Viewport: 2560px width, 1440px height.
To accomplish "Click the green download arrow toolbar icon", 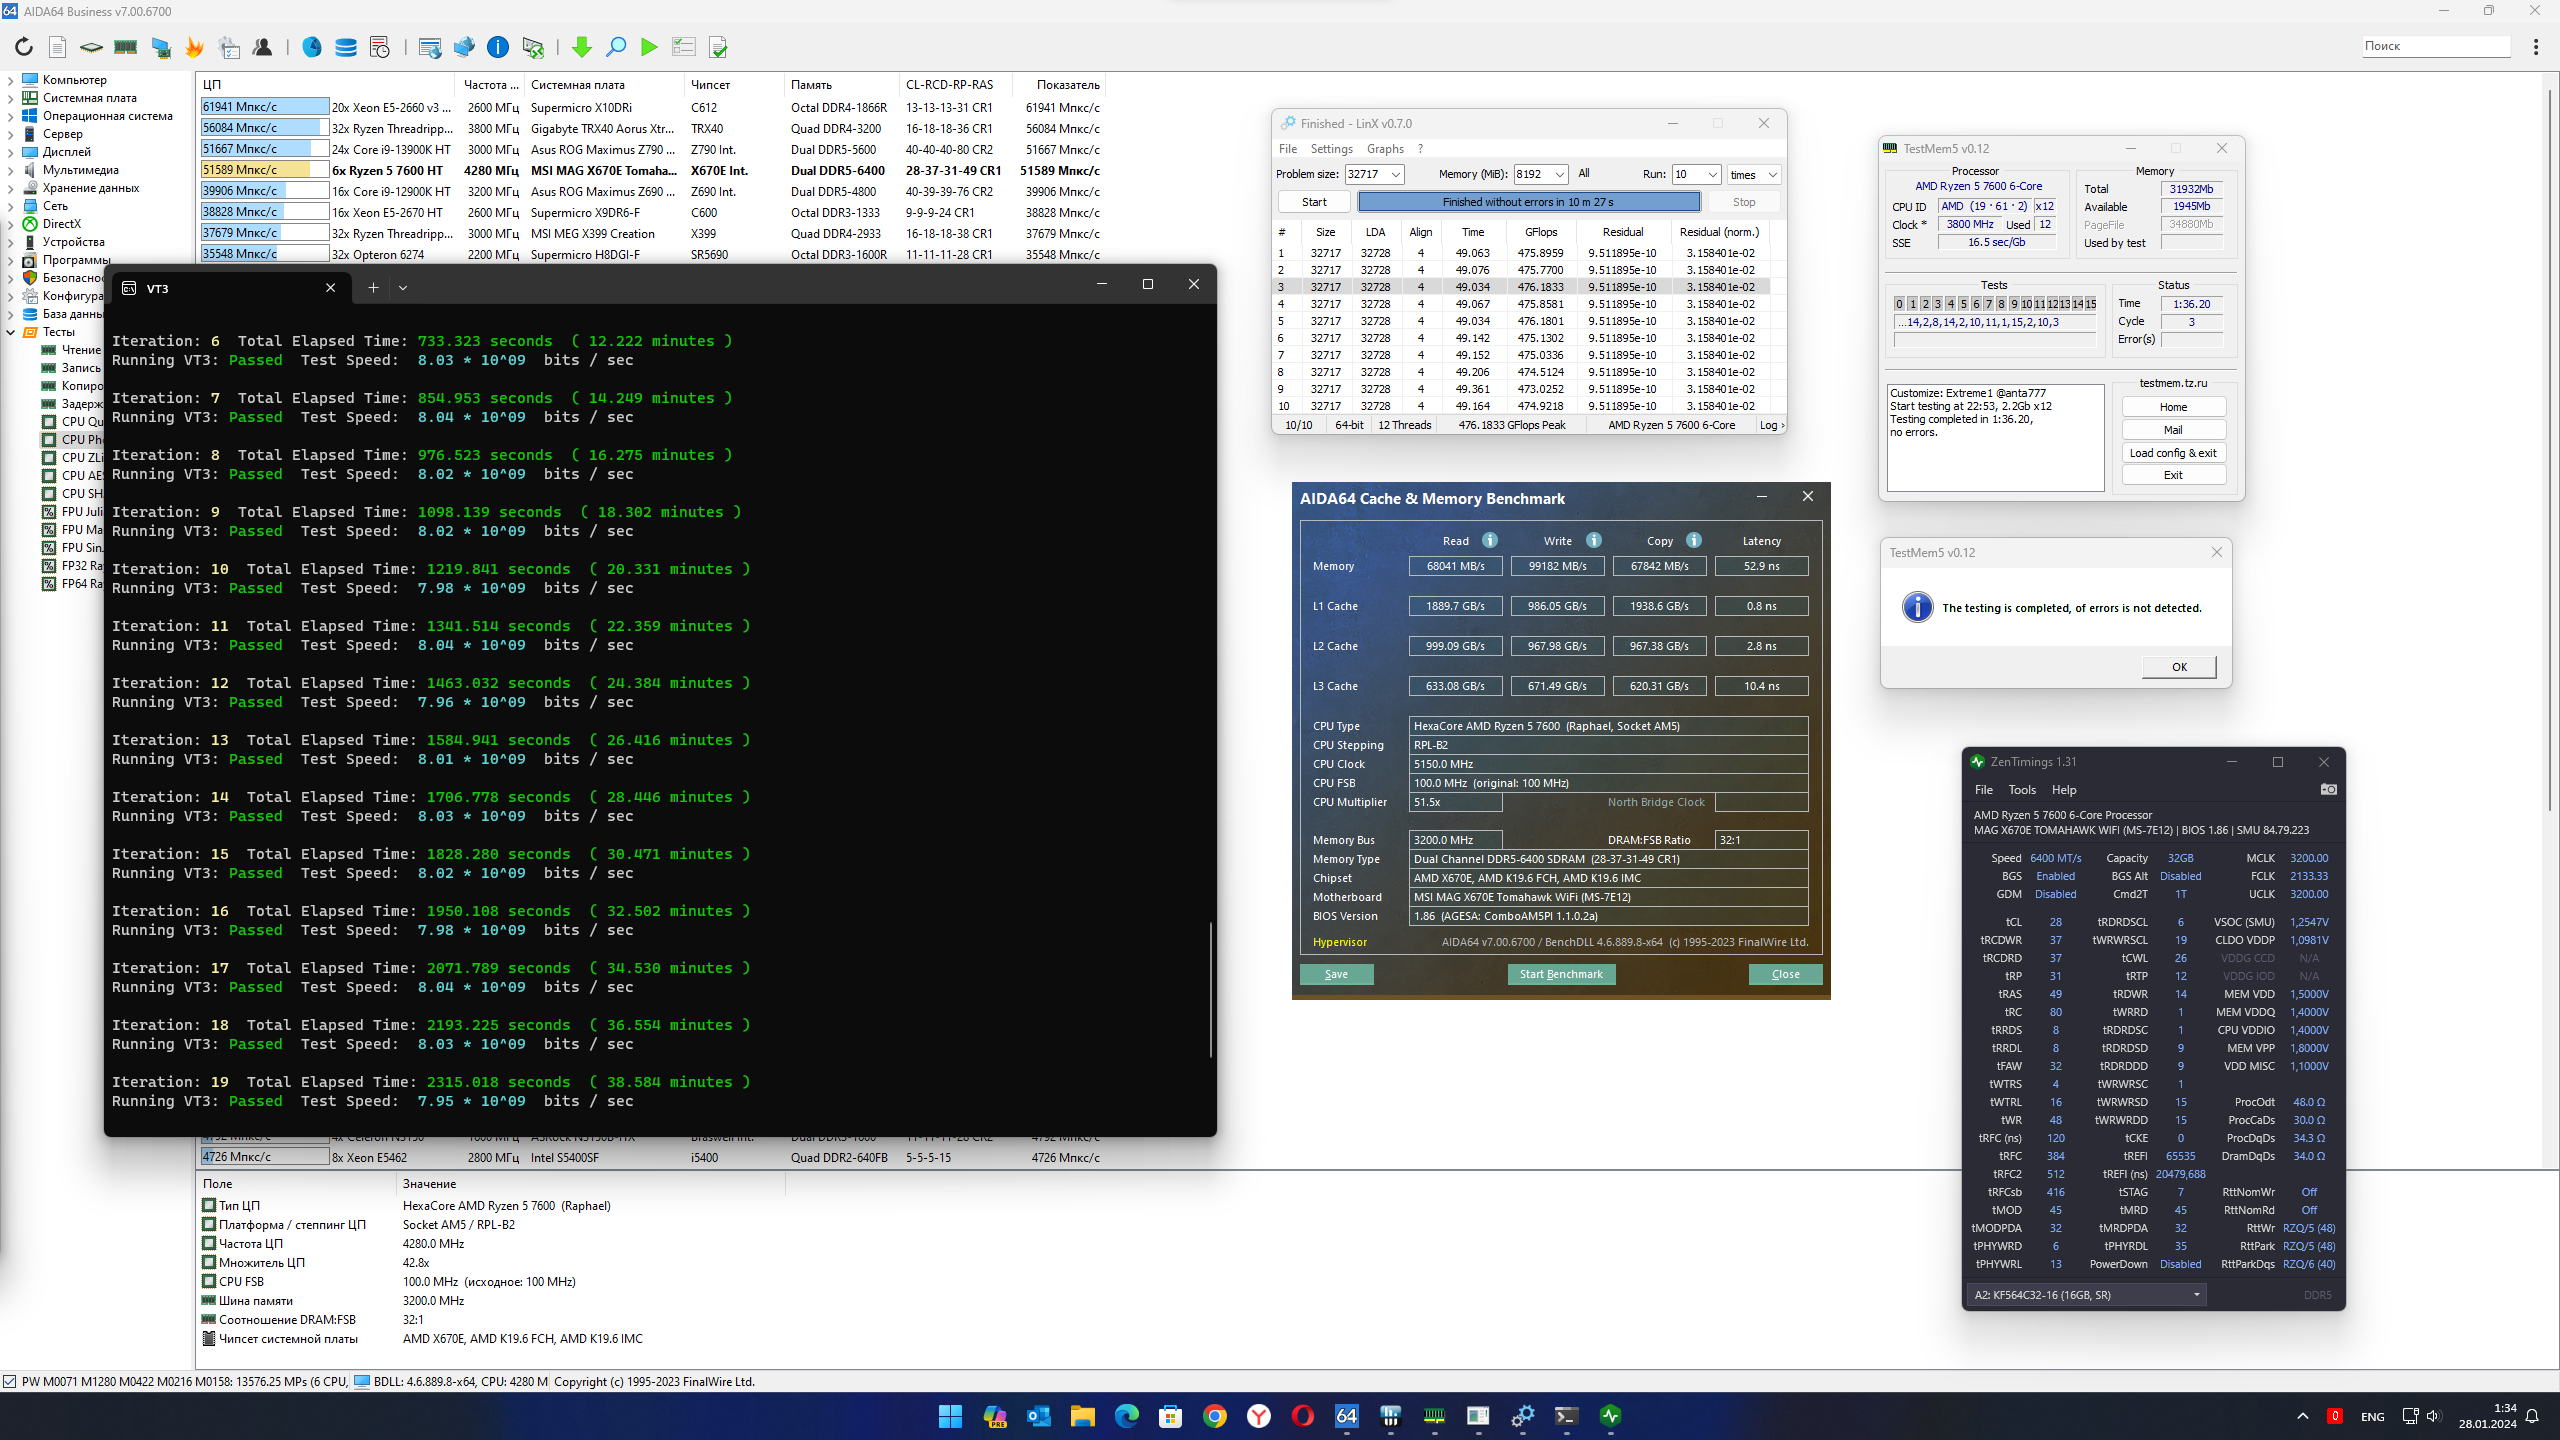I will (x=581, y=47).
